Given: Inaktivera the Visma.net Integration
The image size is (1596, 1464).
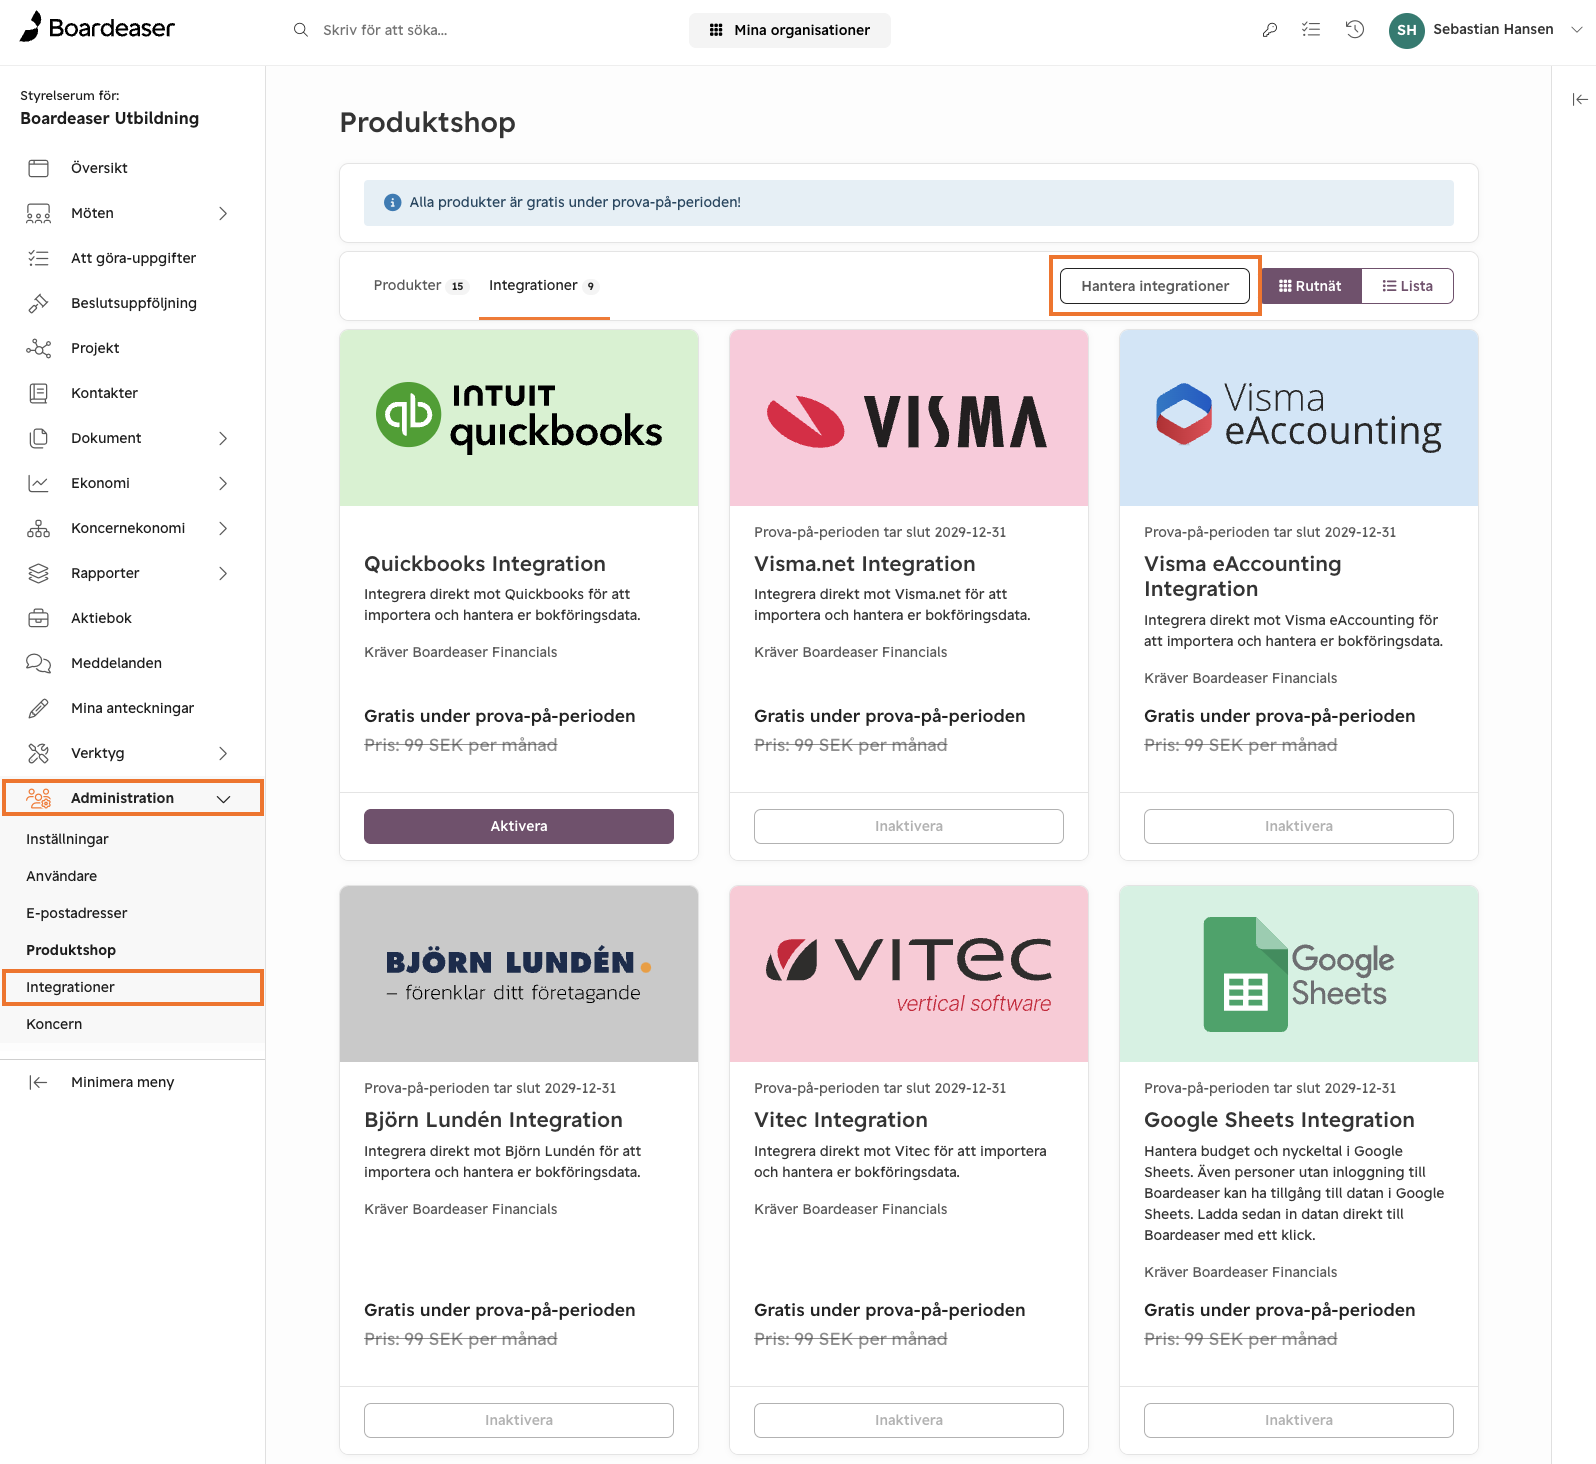Looking at the screenshot, I should click(909, 826).
